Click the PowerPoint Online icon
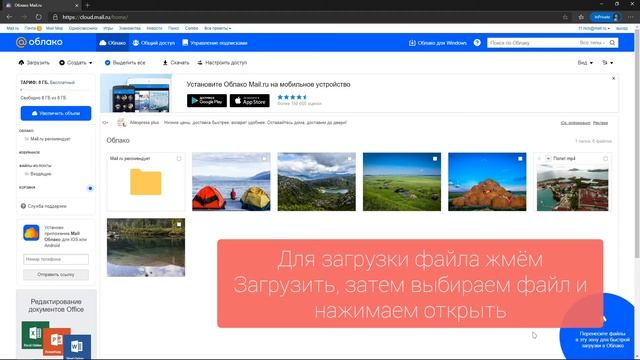 pyautogui.click(x=57, y=341)
